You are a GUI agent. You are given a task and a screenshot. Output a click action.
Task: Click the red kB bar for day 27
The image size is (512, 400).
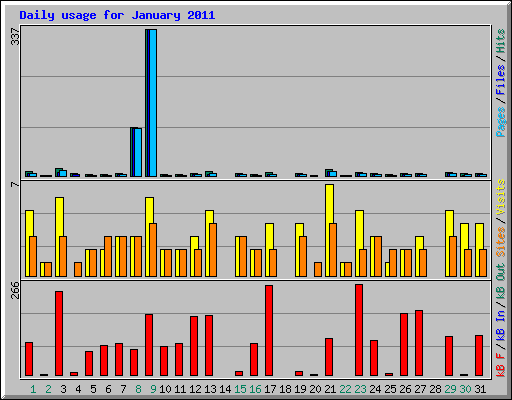[x=419, y=343]
